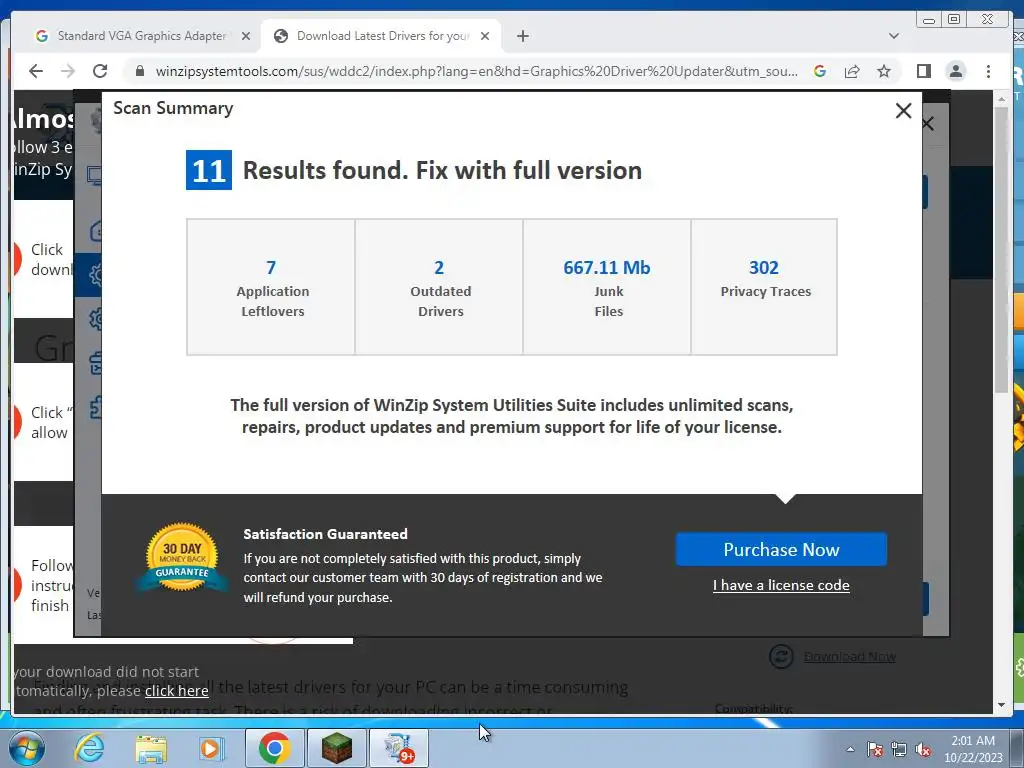This screenshot has width=1024, height=768.
Task: Minimize the Chrome browser window
Action: tap(929, 20)
